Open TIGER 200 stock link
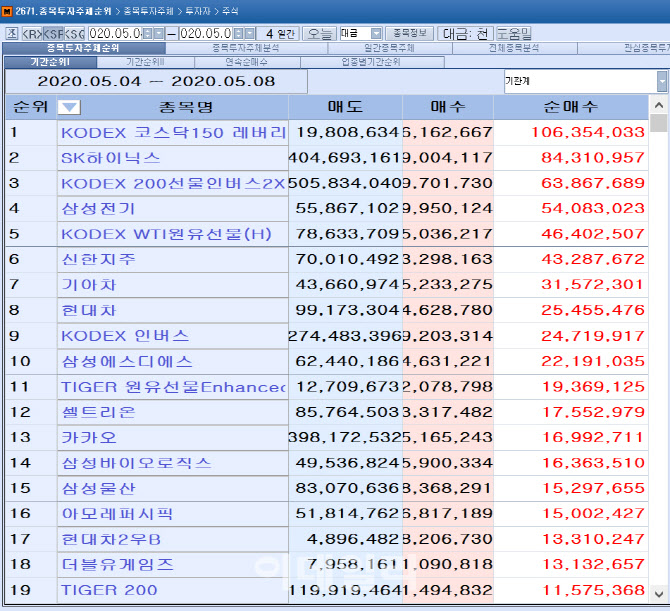The height and width of the screenshot is (611, 670). [x=109, y=590]
